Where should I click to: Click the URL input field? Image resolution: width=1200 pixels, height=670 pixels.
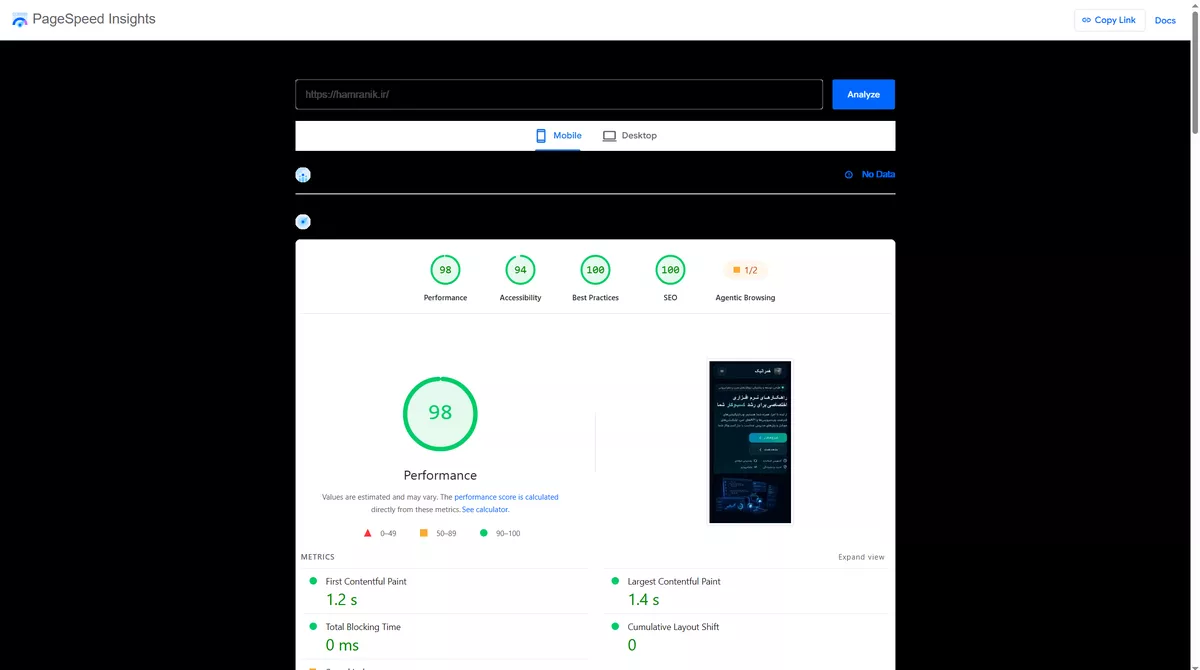point(559,94)
